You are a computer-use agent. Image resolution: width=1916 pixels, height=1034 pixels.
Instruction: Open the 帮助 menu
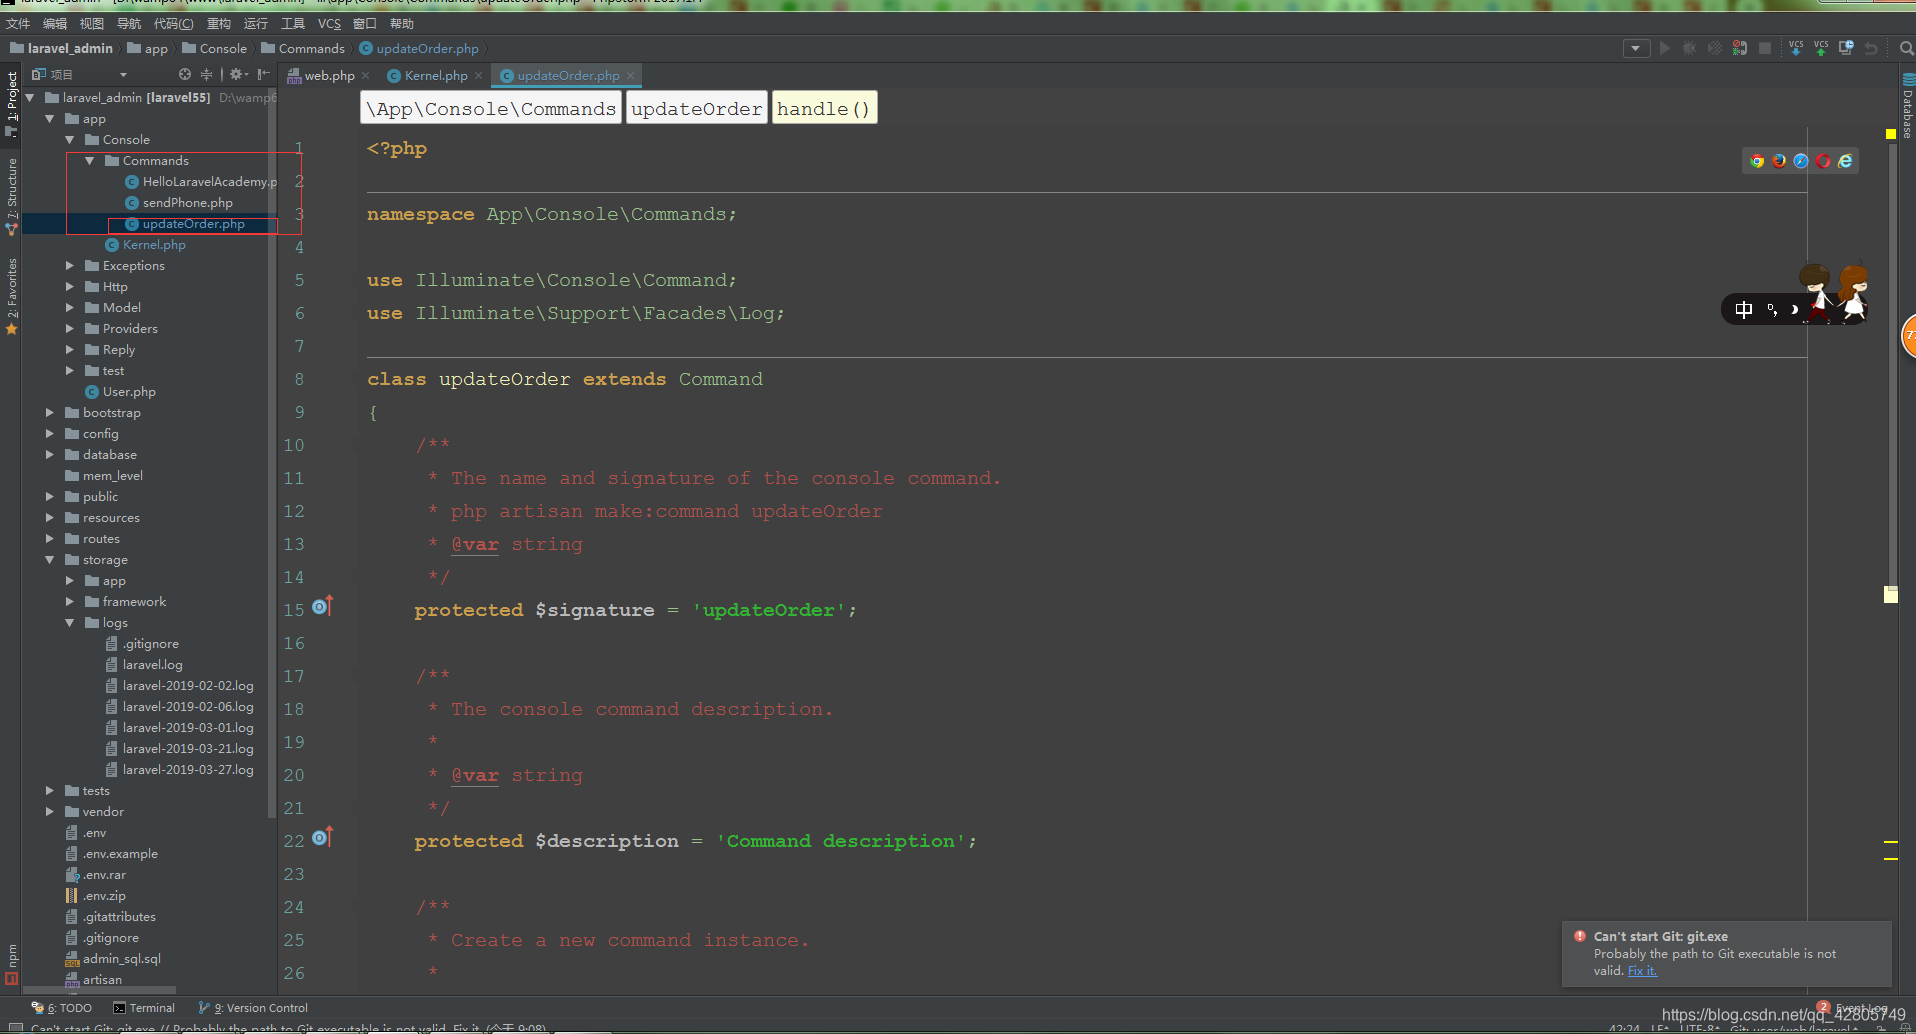coord(401,23)
